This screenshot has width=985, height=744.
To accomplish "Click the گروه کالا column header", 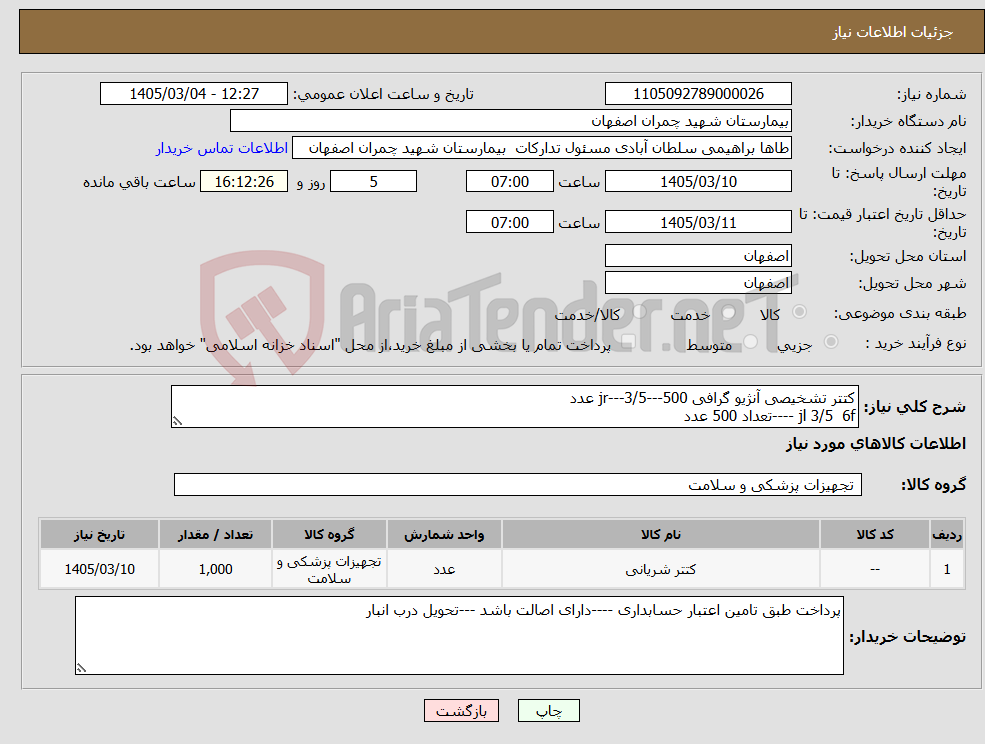I will click(329, 534).
